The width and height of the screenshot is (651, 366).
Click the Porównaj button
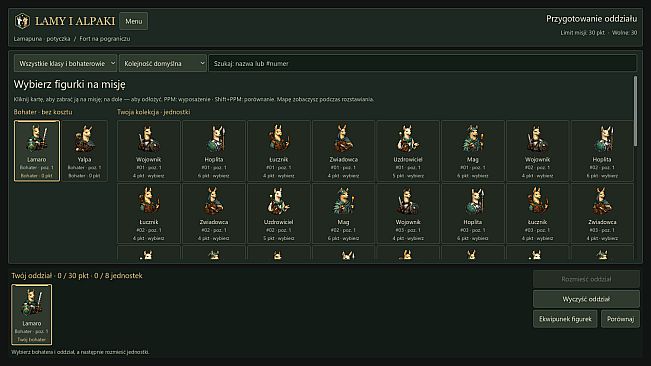tap(620, 319)
